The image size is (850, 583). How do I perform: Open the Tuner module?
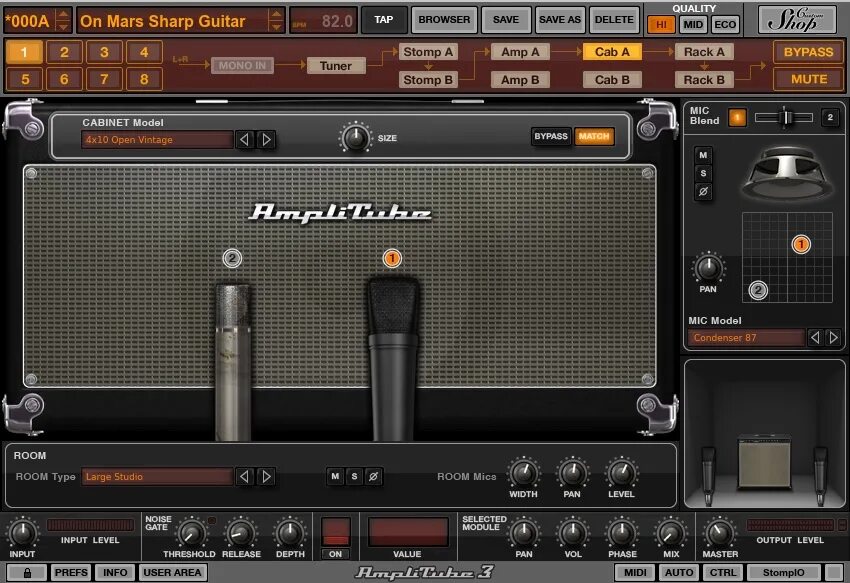336,66
